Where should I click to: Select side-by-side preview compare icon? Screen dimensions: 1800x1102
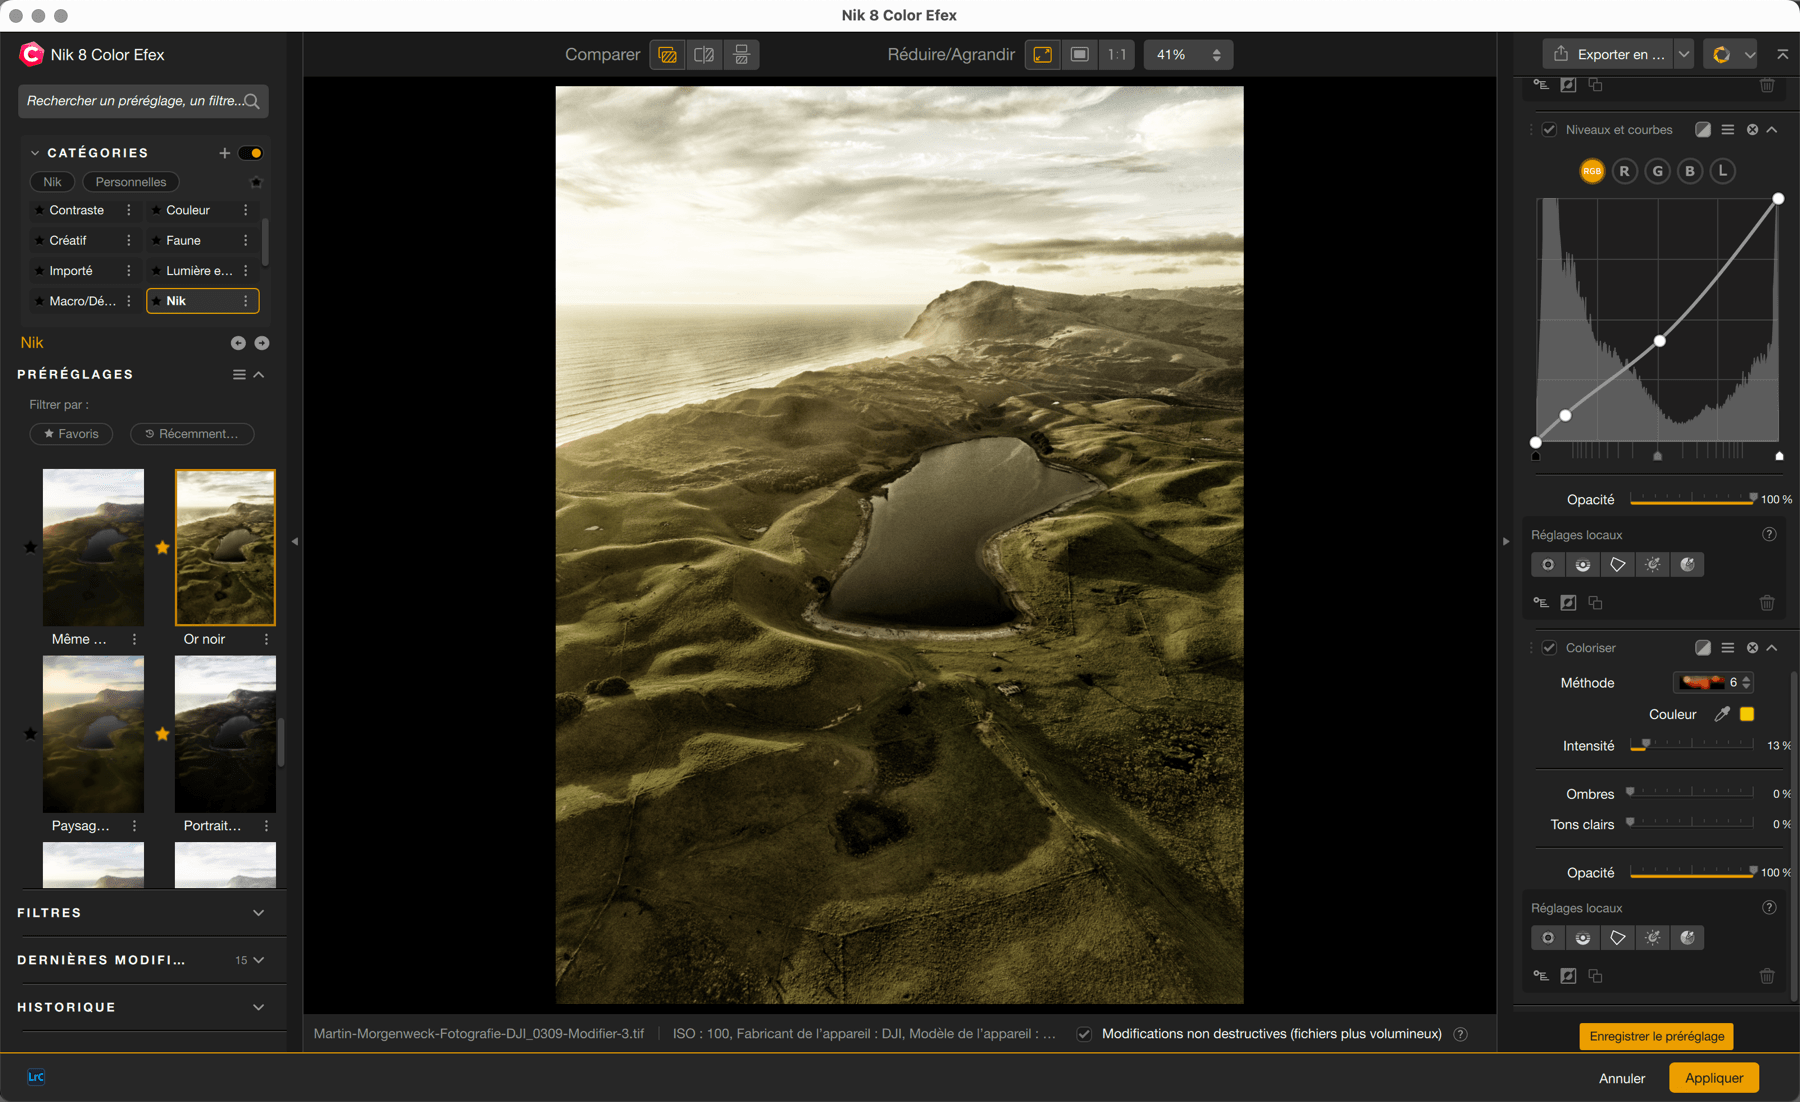741,55
